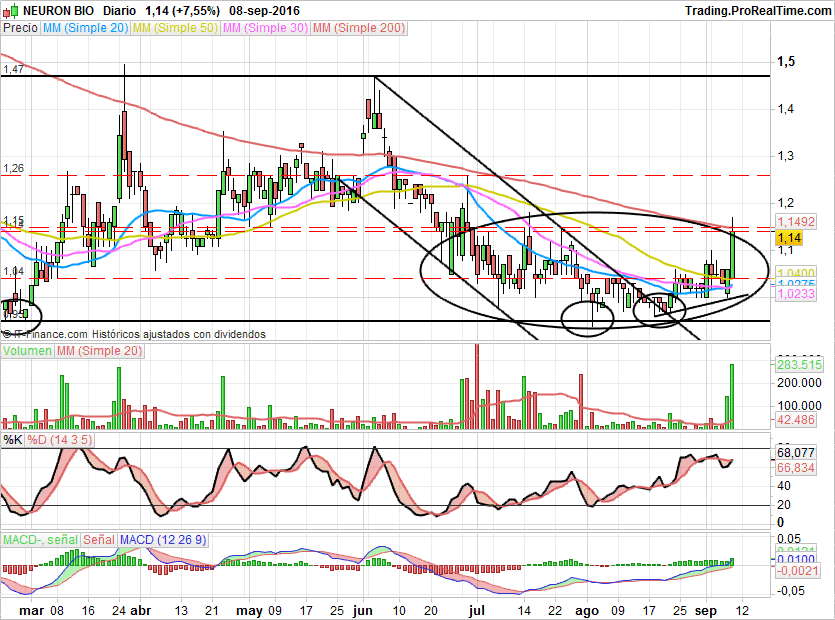Click the 1,47 resistance line label
Viewport: 835px width, 620px height.
(12, 69)
